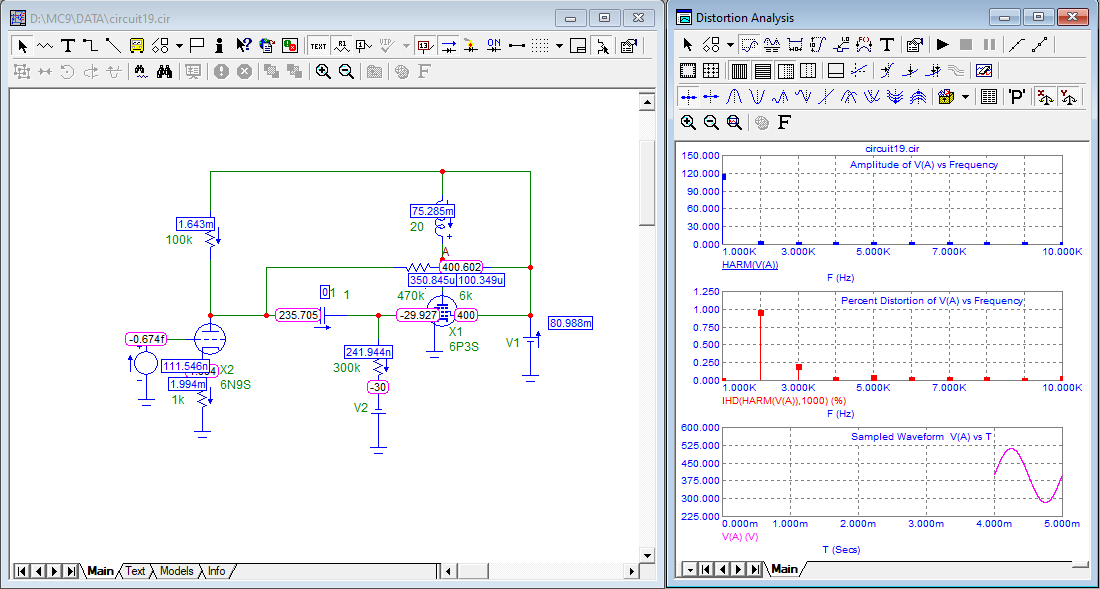This screenshot has width=1100, height=589.
Task: Open the grid dots dropdown arrow
Action: pos(559,45)
